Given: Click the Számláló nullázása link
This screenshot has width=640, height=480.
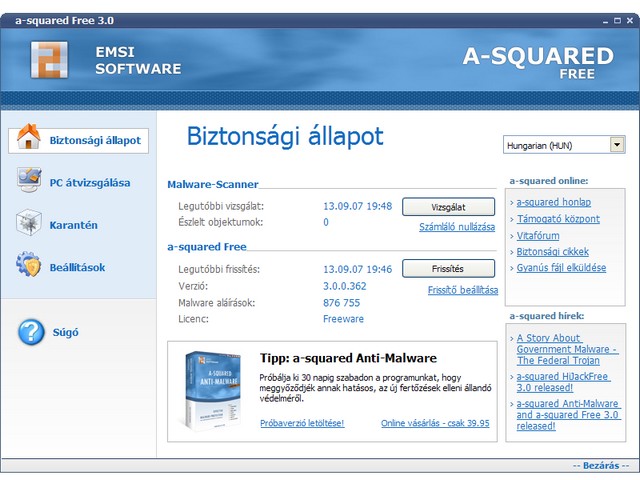Looking at the screenshot, I should (457, 227).
